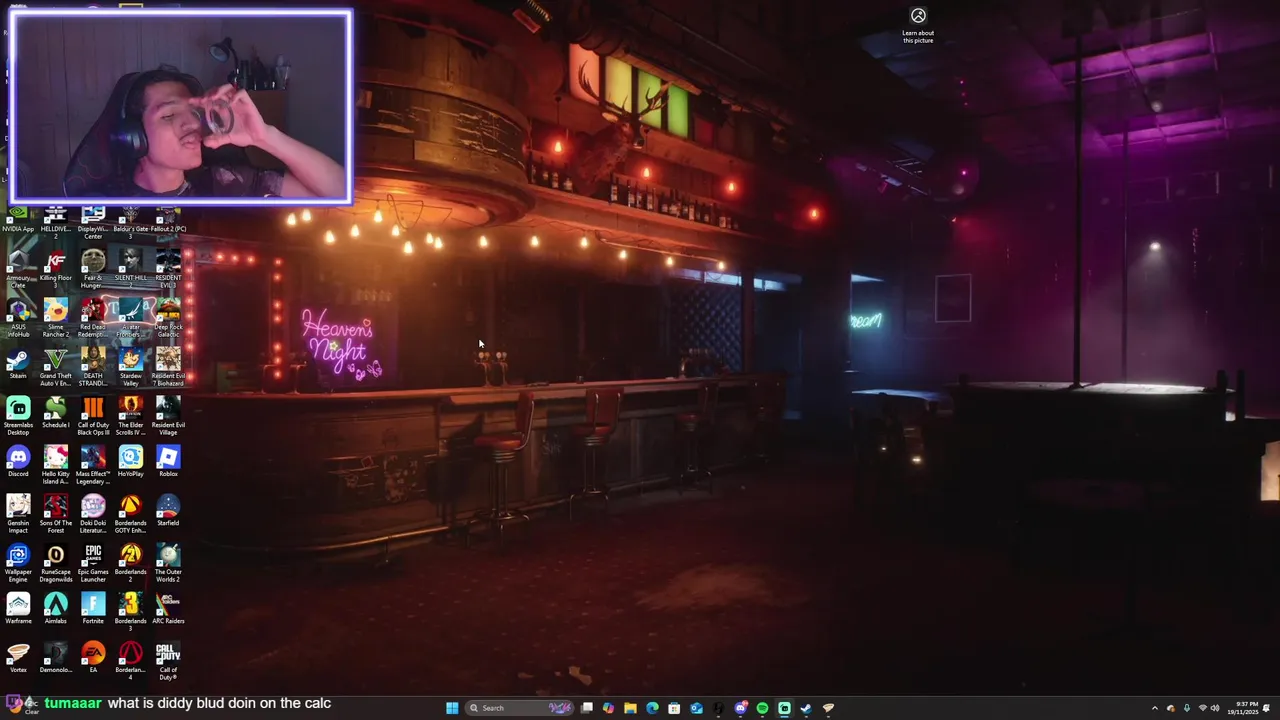
Task: Open the Epic Games Launcher shortcut
Action: click(93, 563)
